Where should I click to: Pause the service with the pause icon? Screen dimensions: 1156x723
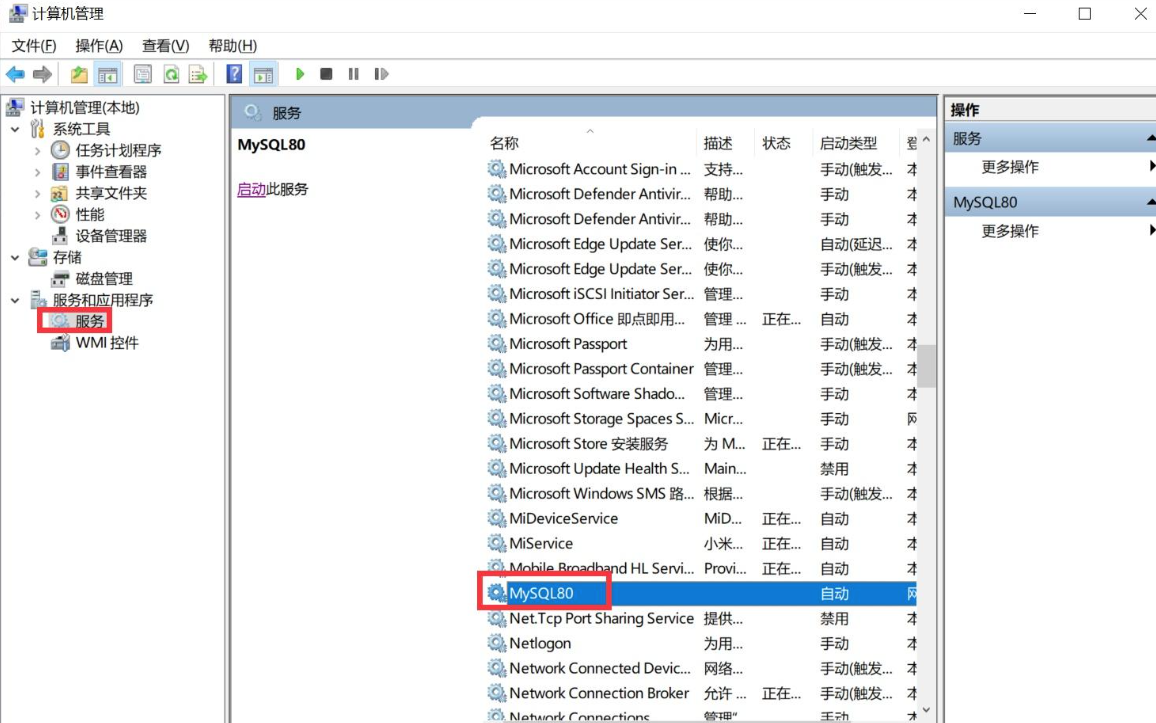point(354,74)
